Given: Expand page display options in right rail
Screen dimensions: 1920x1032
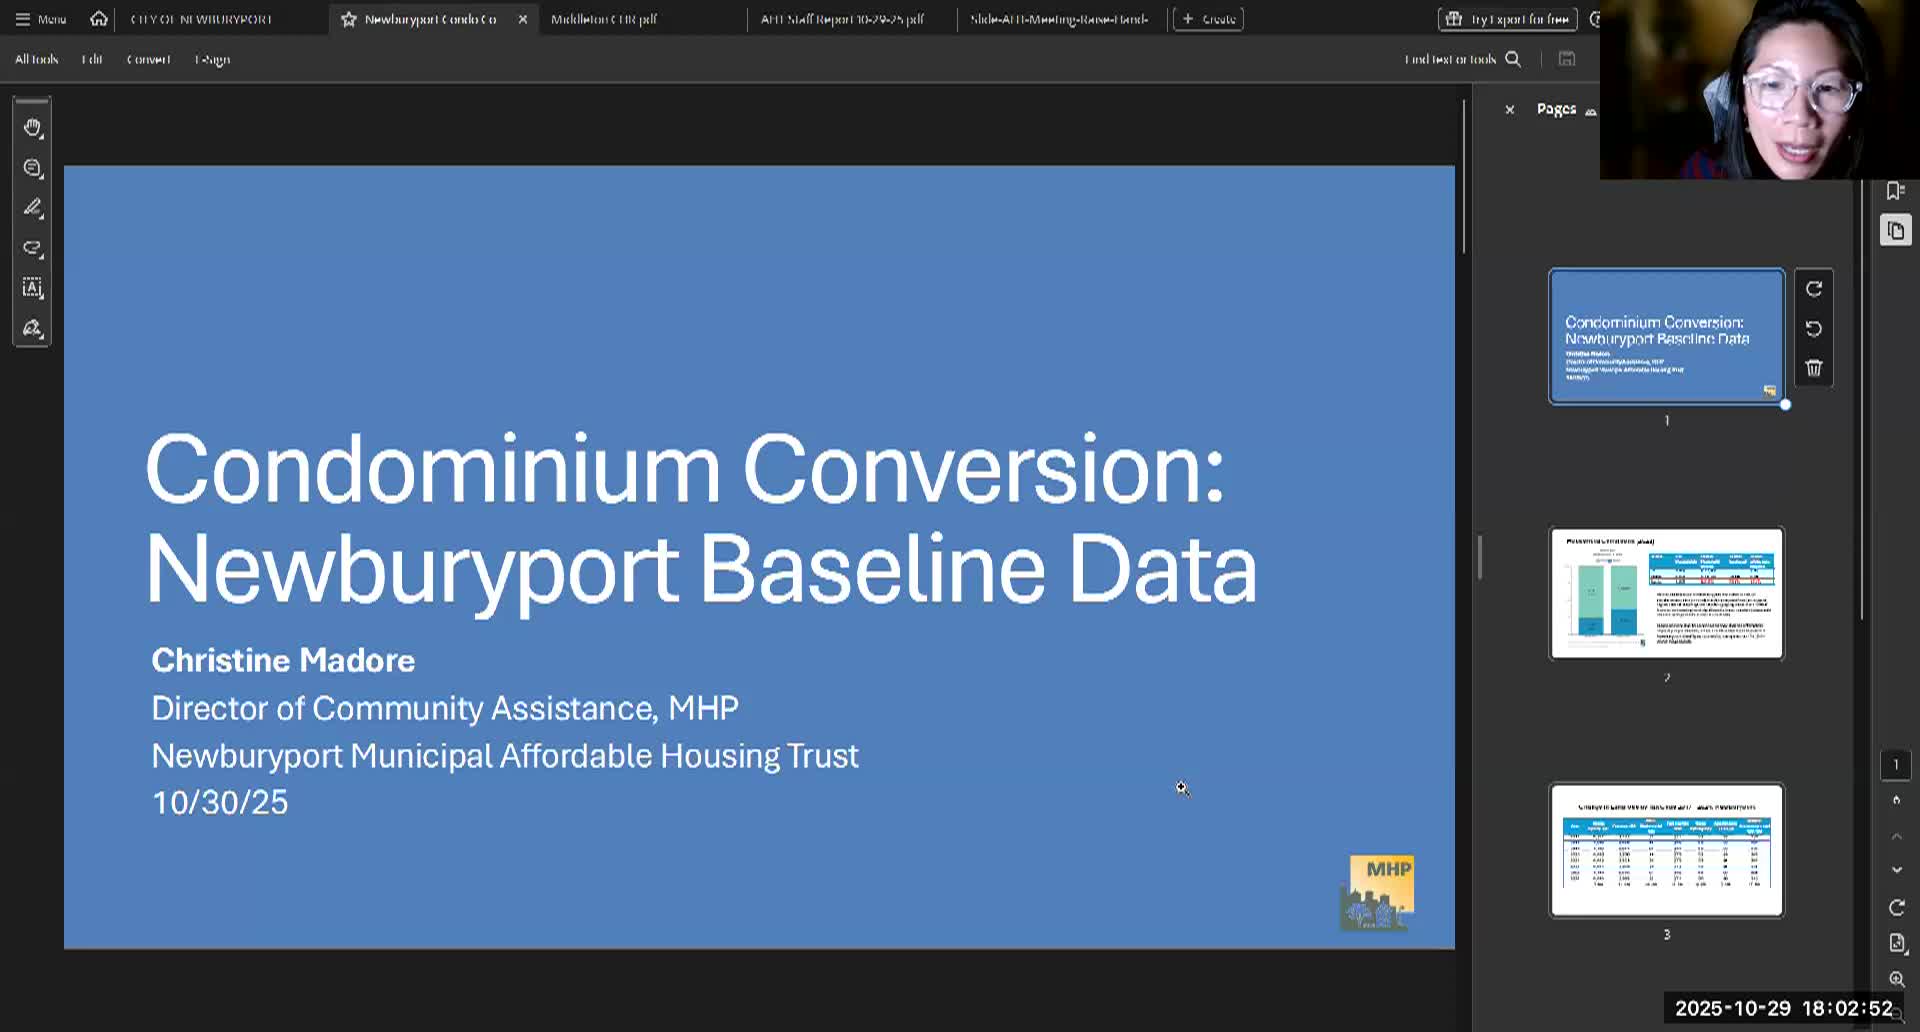Looking at the screenshot, I should click(1896, 943).
